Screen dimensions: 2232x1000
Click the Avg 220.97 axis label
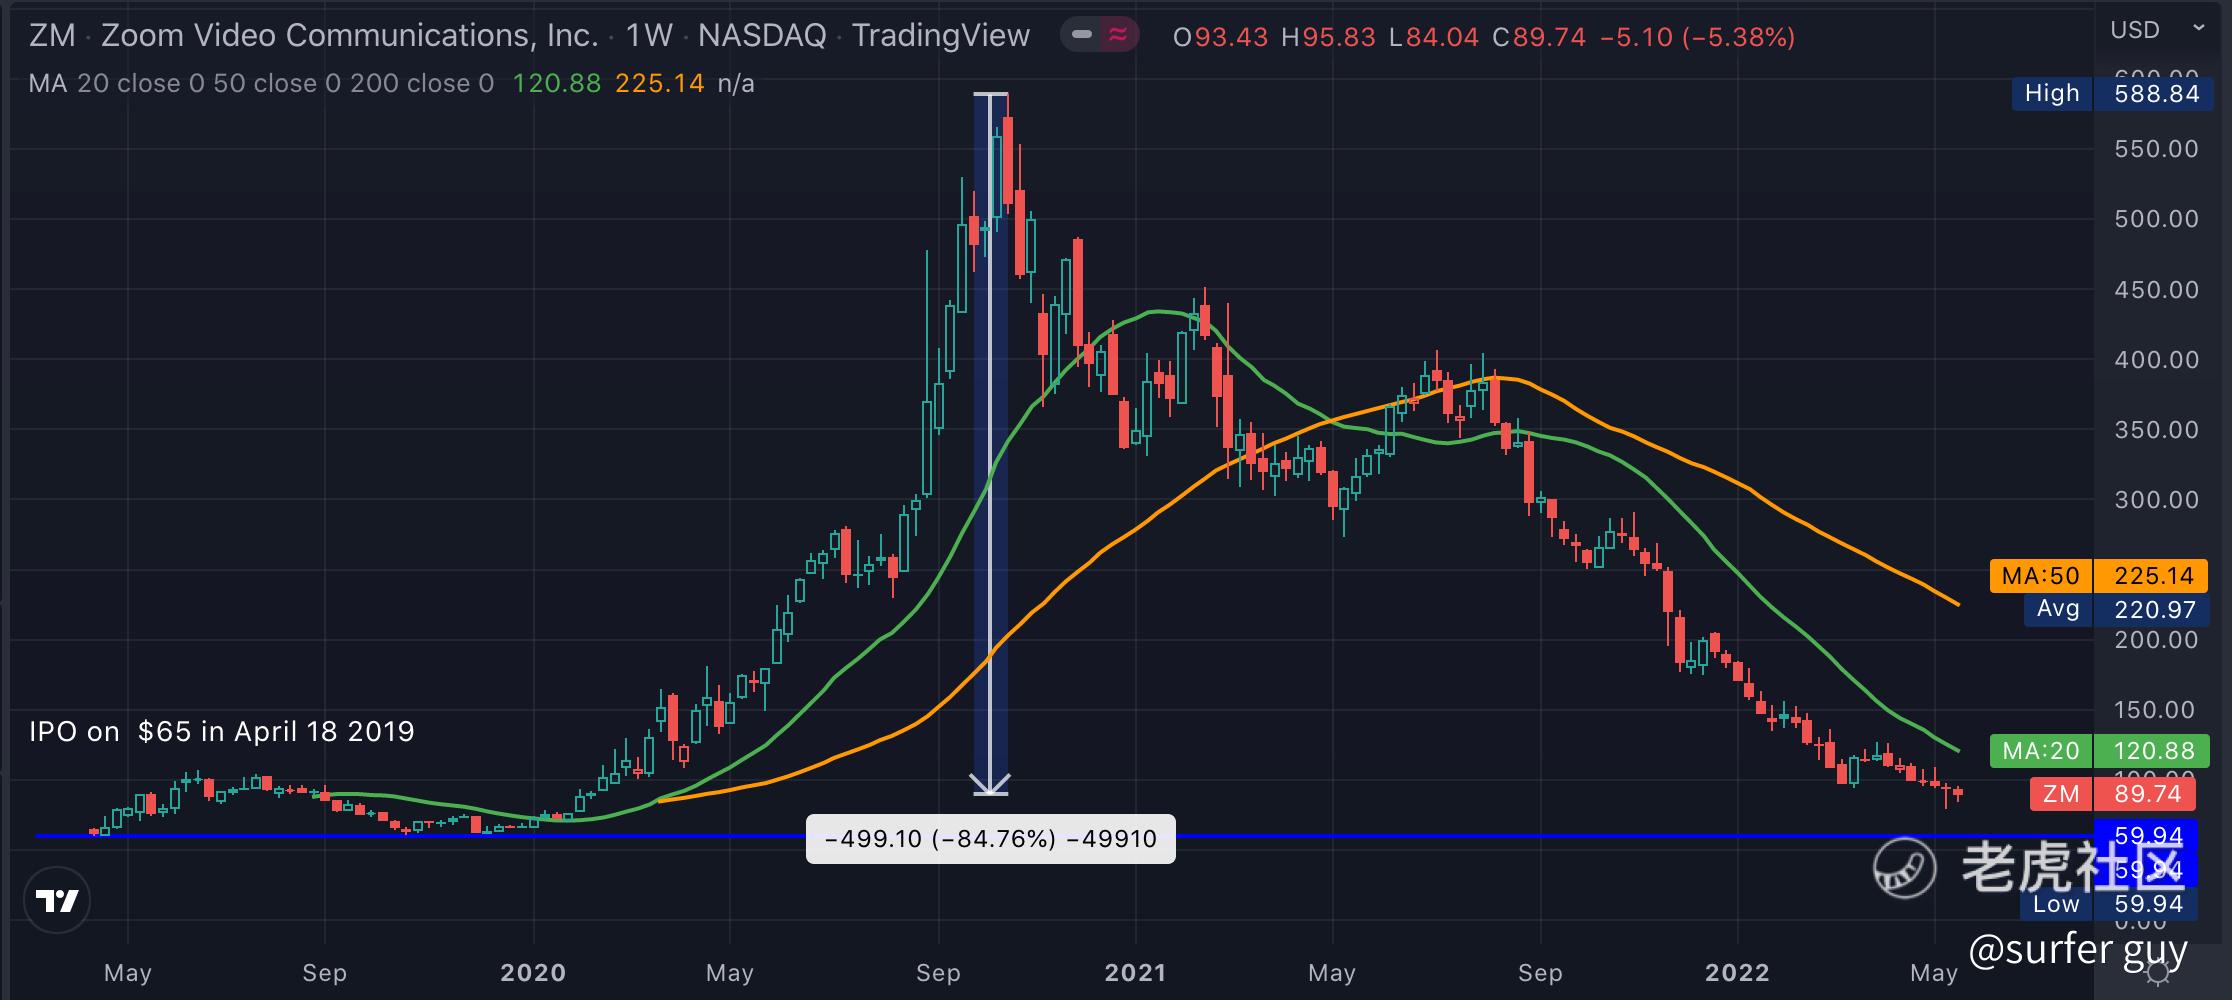2115,610
